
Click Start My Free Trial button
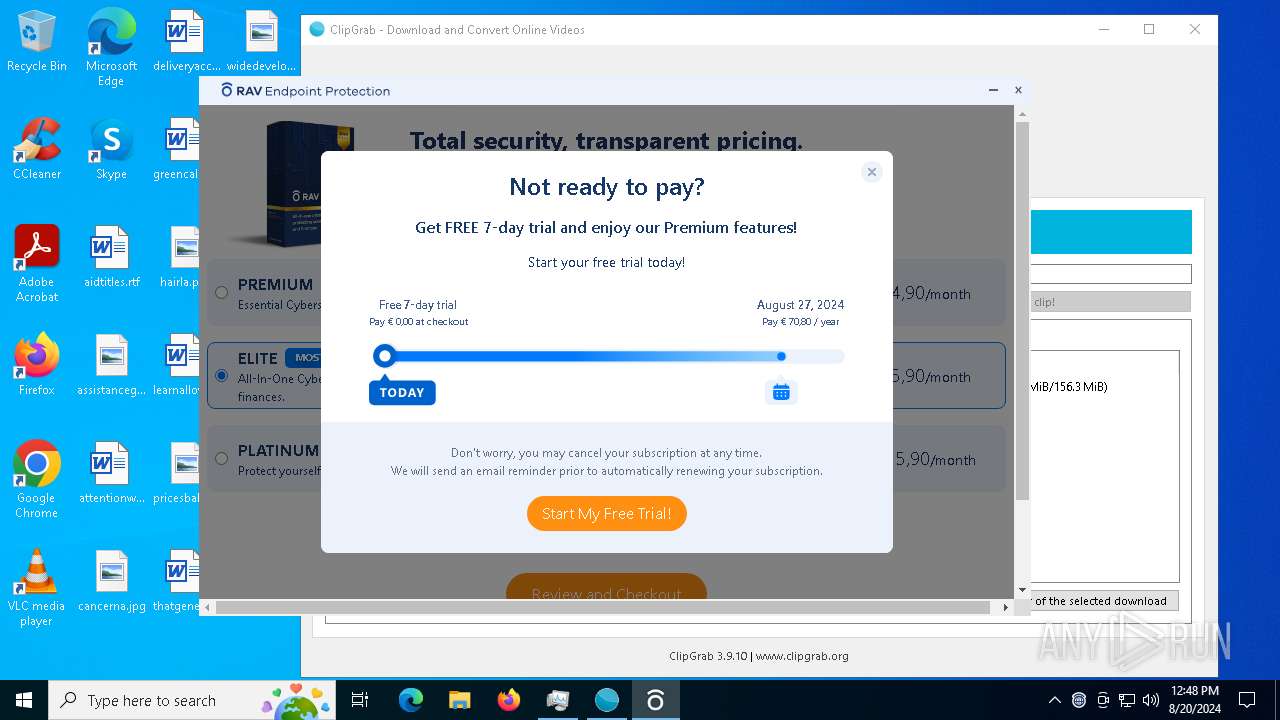pyautogui.click(x=606, y=513)
